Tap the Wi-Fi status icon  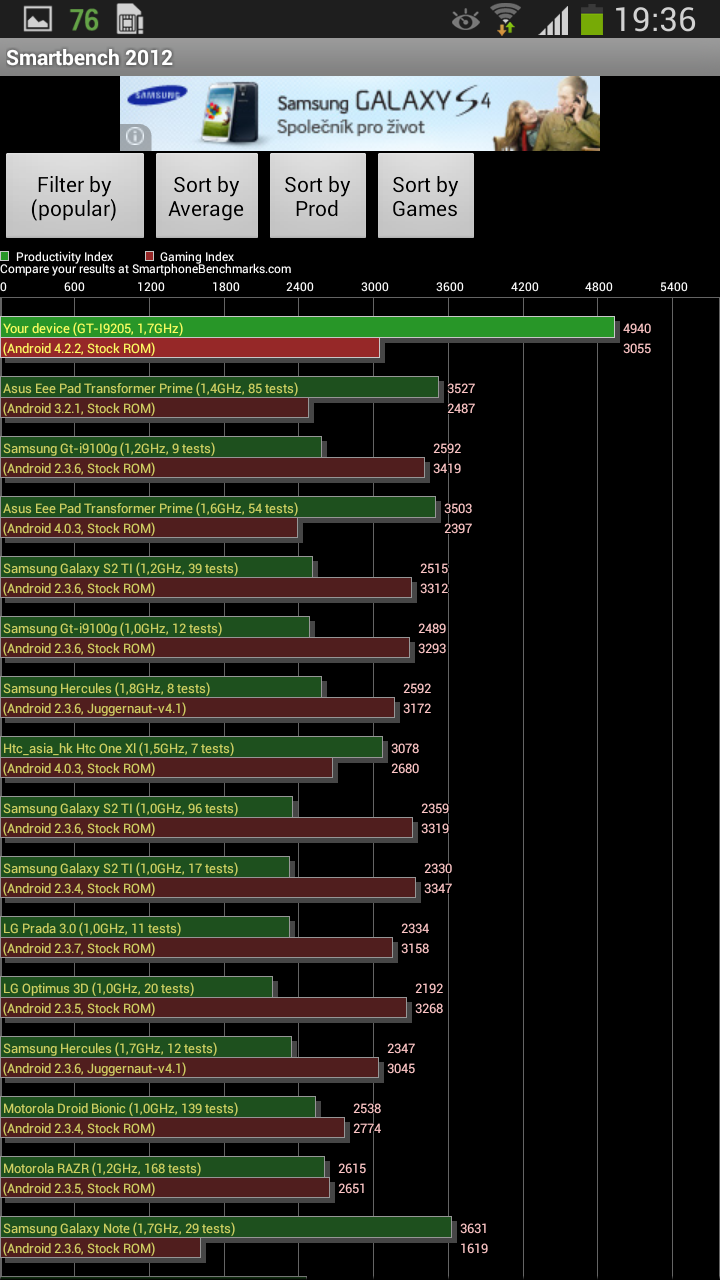(x=507, y=19)
